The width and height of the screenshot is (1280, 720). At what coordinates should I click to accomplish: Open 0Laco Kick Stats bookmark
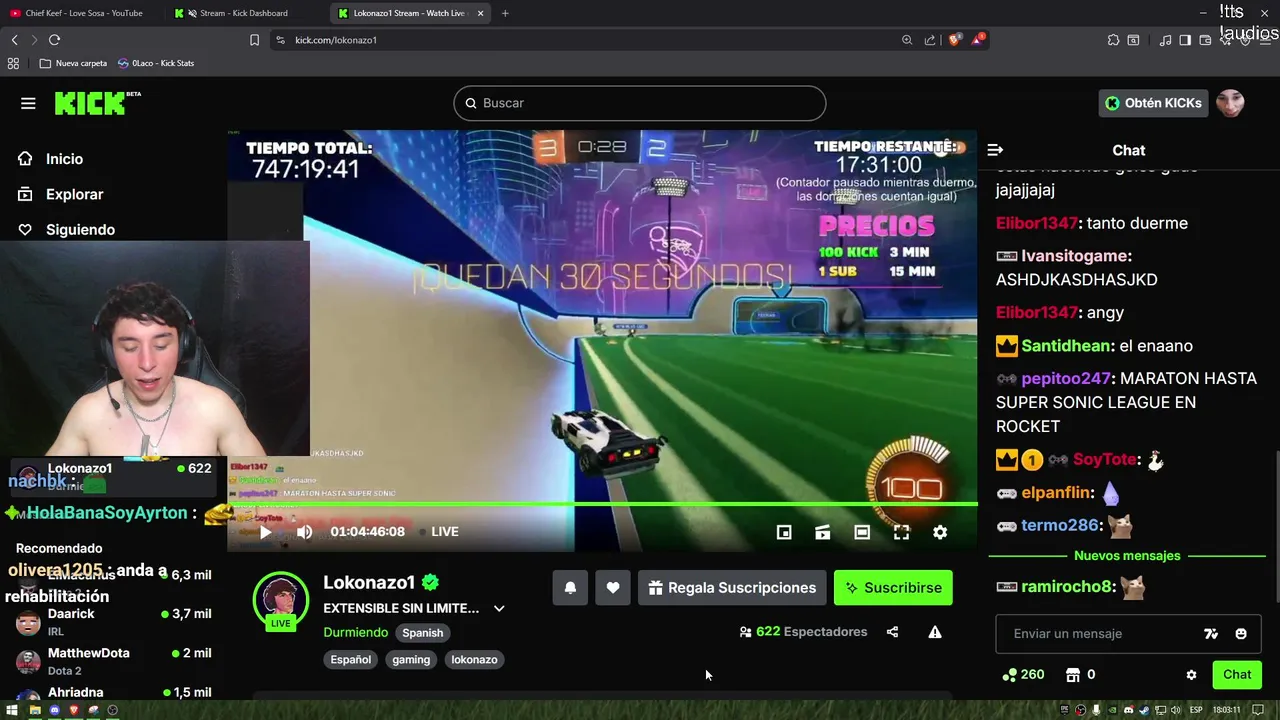pyautogui.click(x=156, y=63)
